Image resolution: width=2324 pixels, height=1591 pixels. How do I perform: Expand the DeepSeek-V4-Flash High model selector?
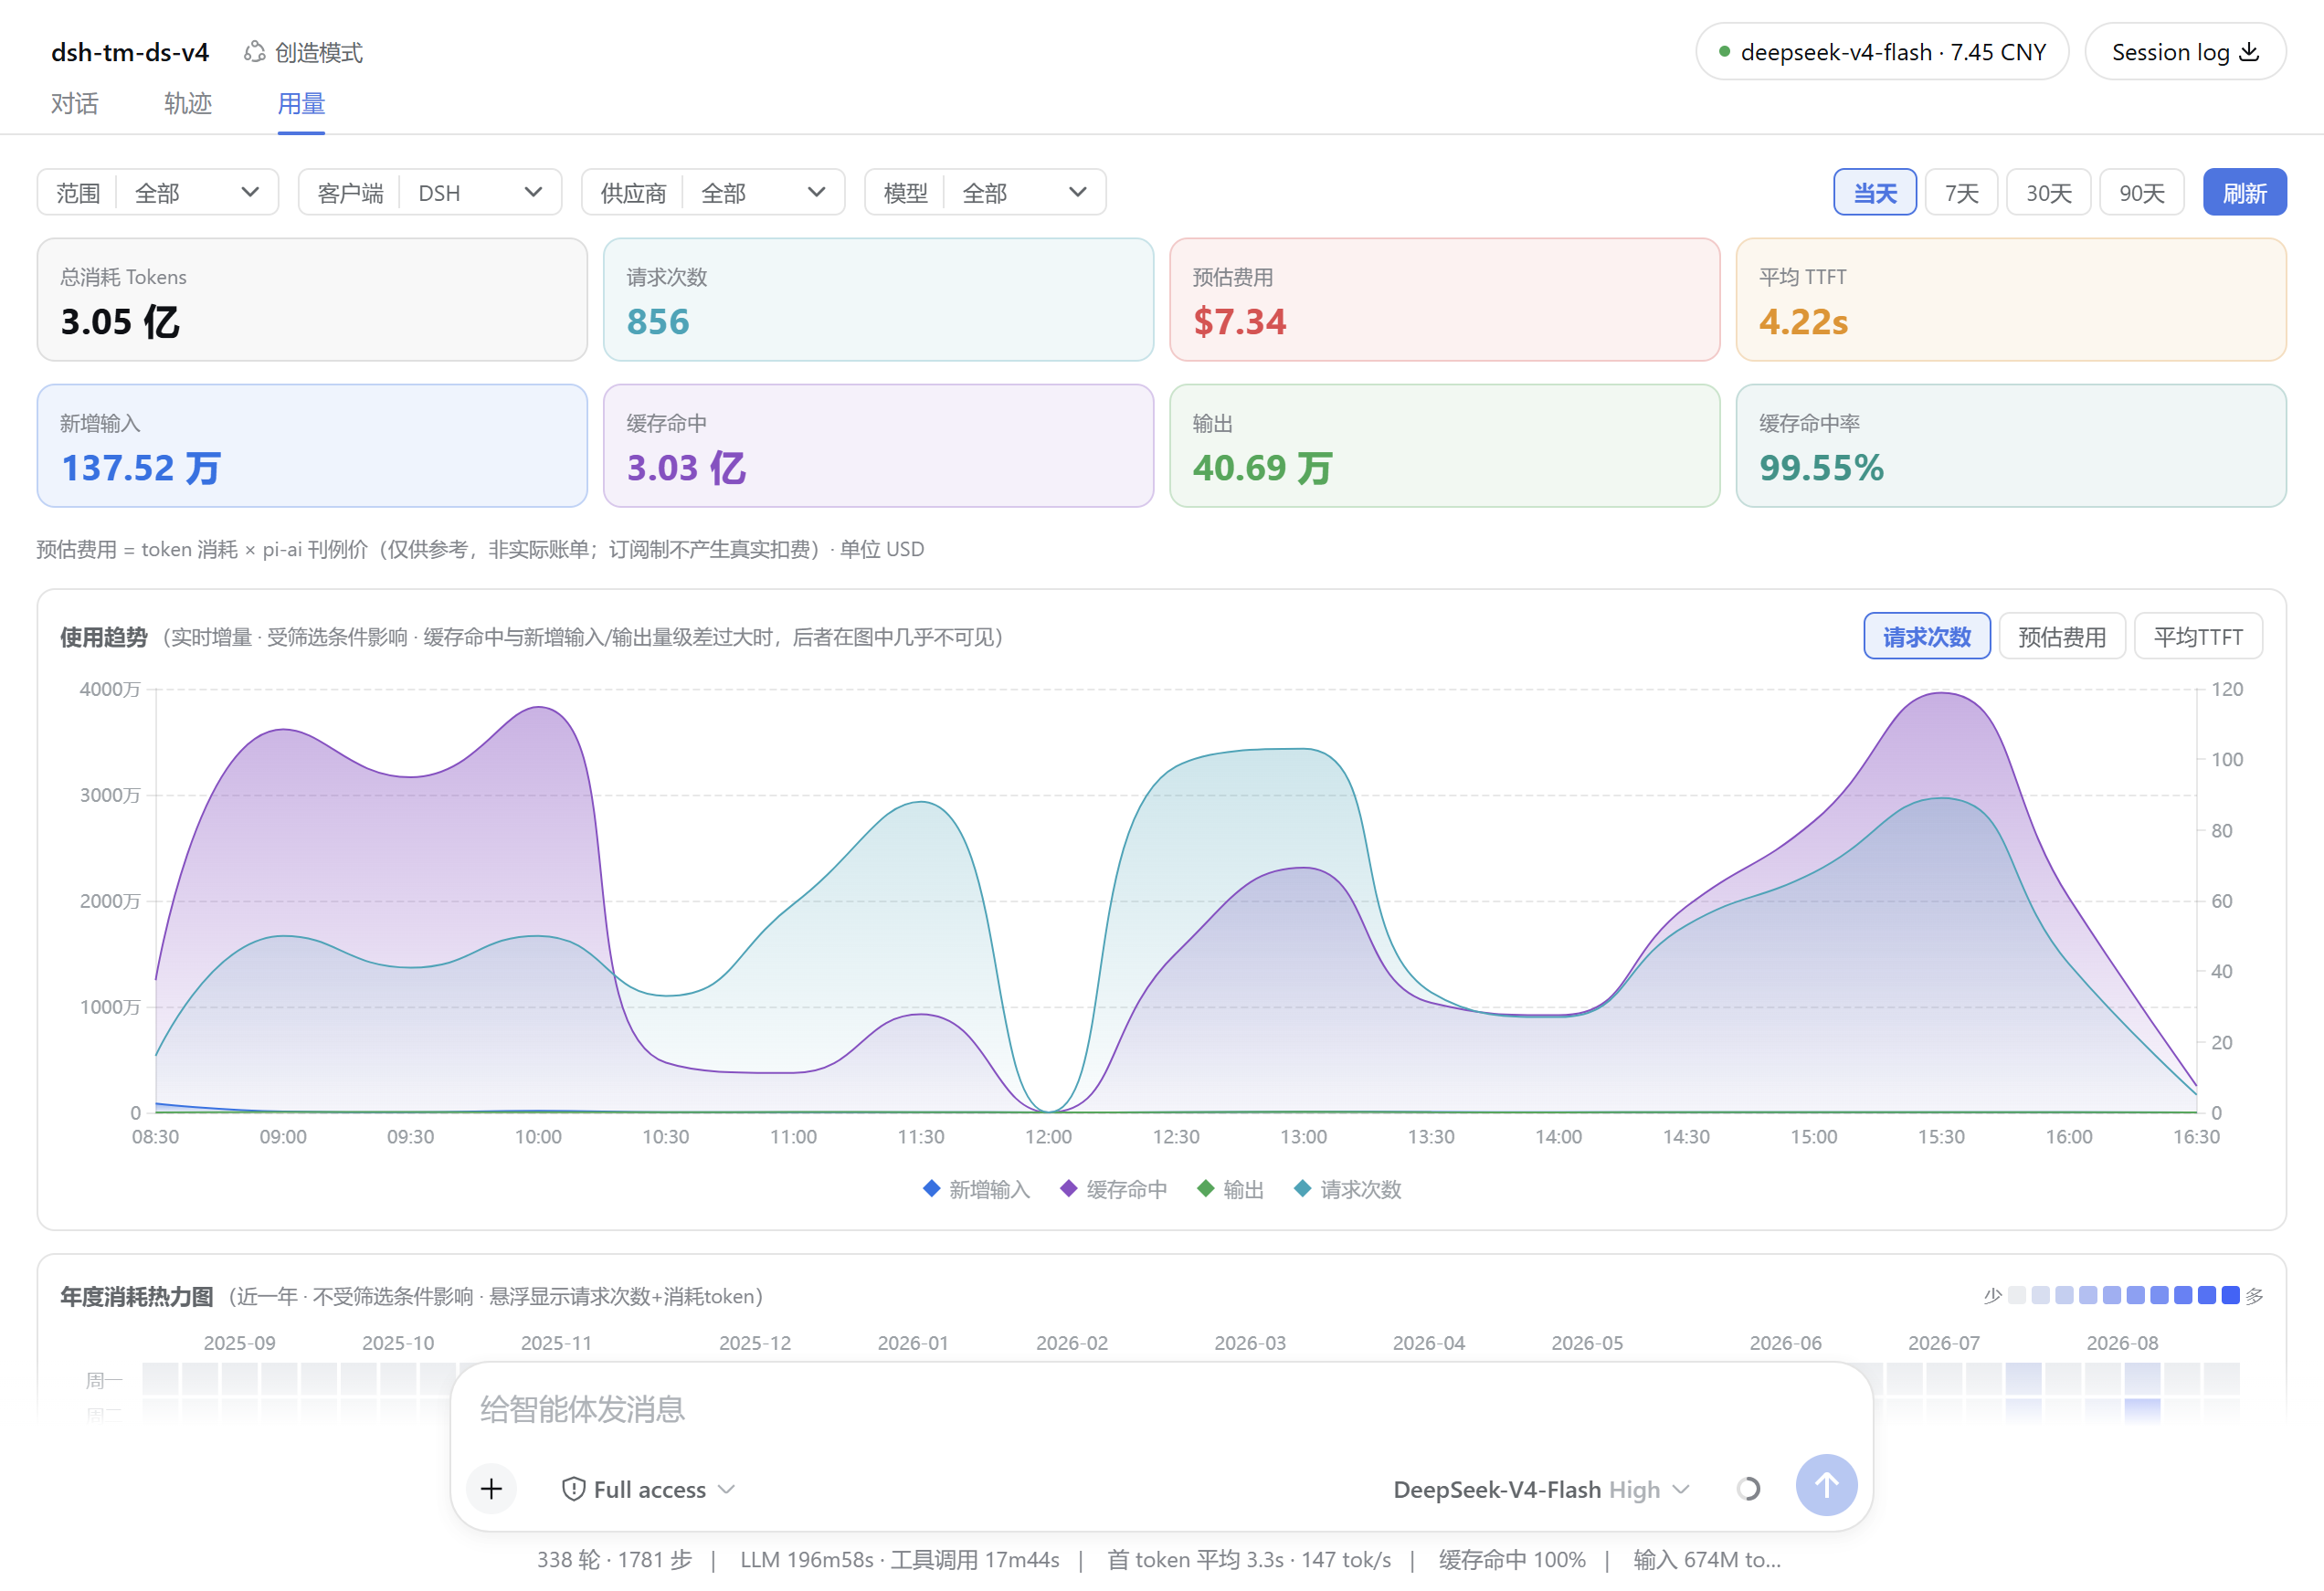[x=1541, y=1489]
